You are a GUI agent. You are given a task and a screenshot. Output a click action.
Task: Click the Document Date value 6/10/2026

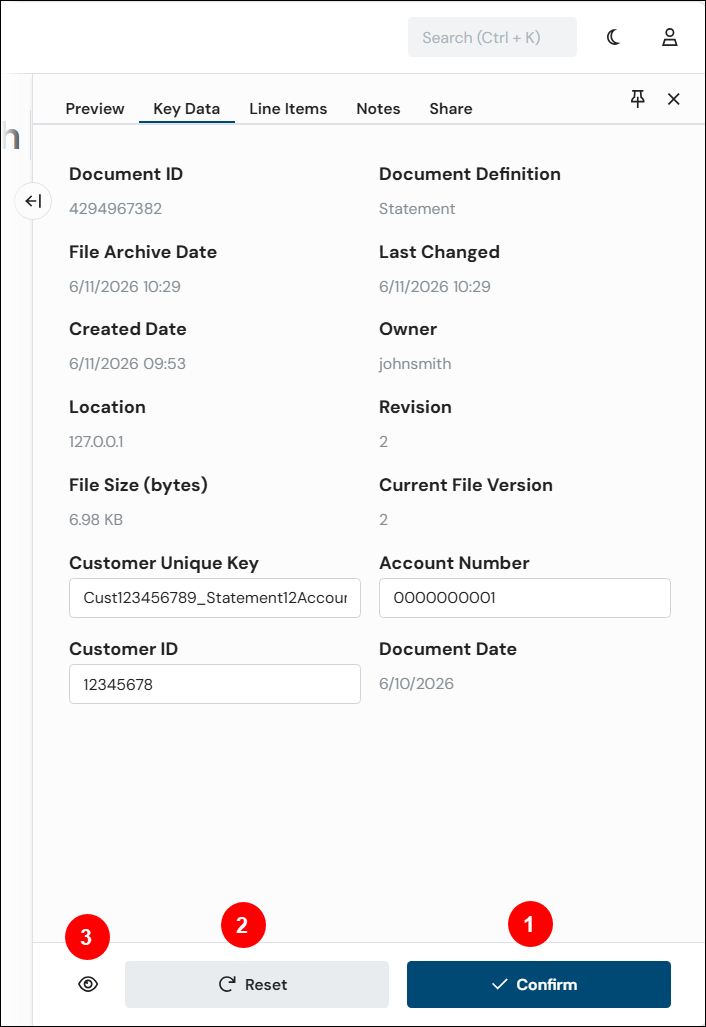[416, 683]
